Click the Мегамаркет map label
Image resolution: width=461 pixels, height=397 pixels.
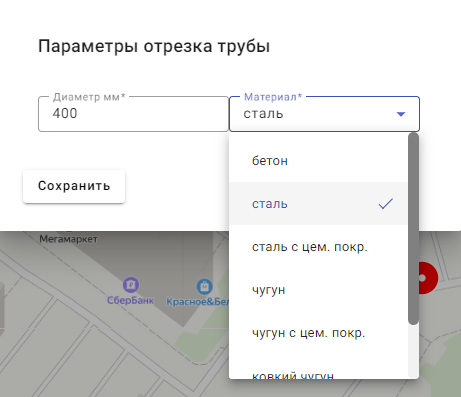coord(68,239)
